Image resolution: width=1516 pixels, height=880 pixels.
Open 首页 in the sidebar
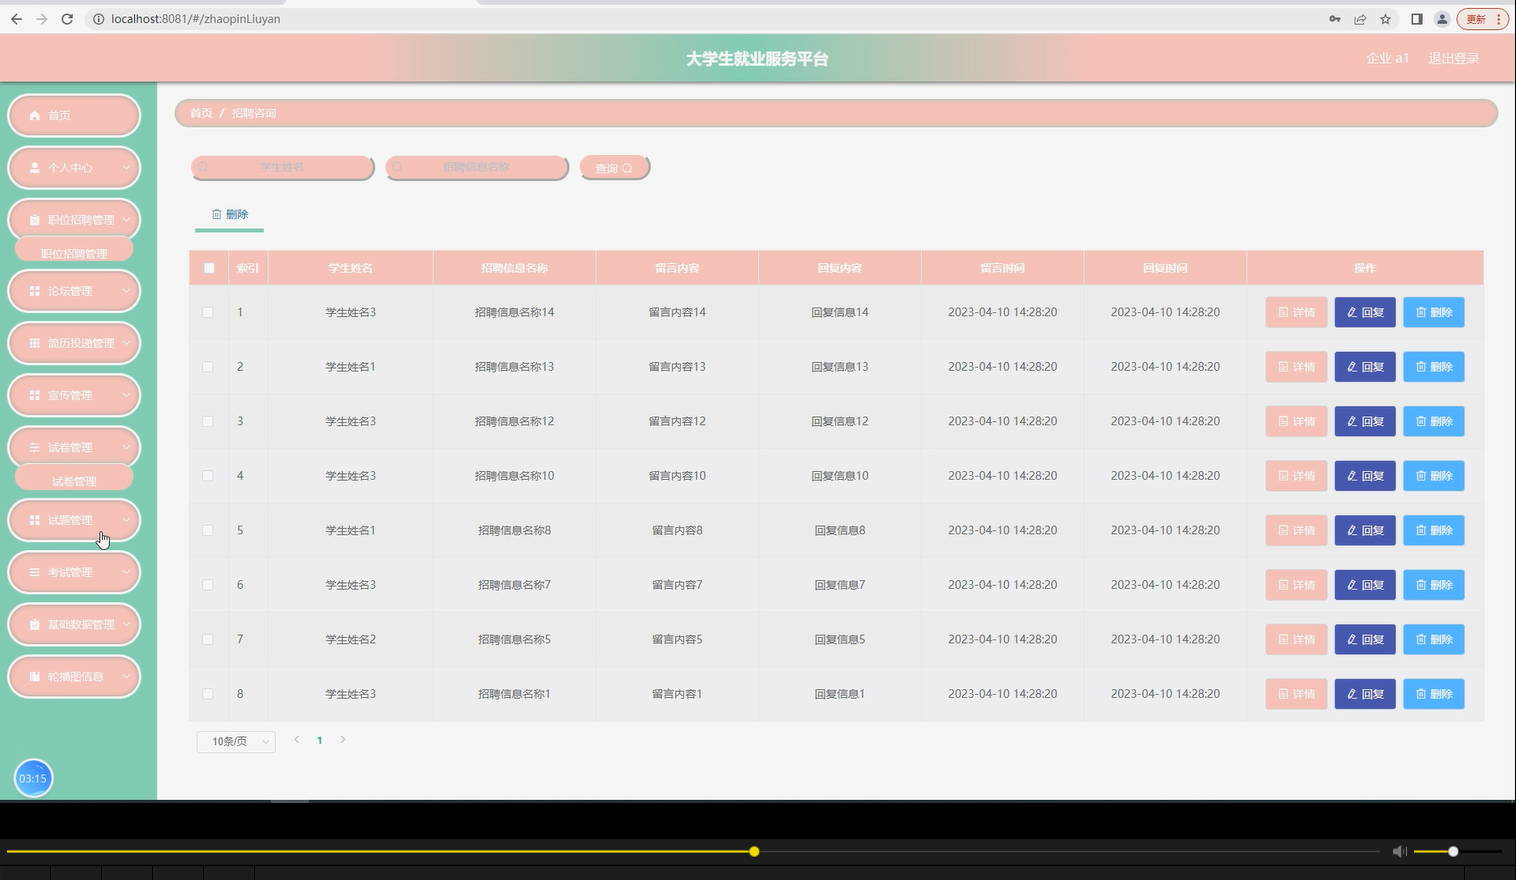point(74,115)
